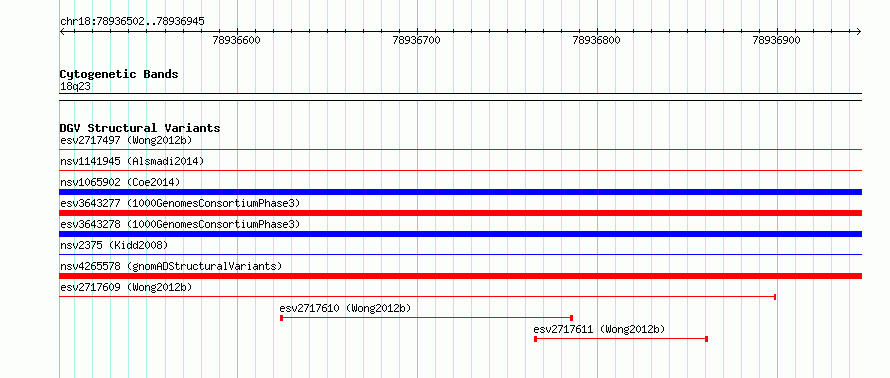Open variant esv2717611 (Wong2012b) label
The height and width of the screenshot is (378, 890).
[599, 329]
